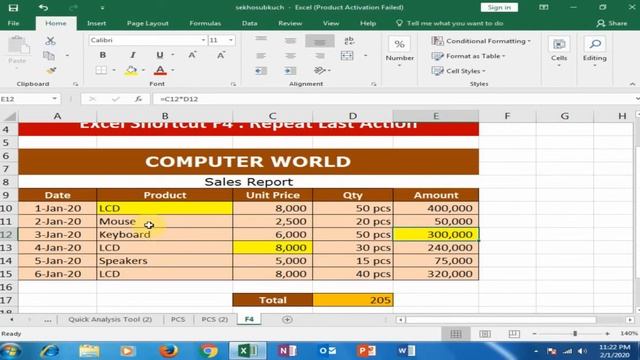
Task: Switch to the Formulas tab
Action: tap(205, 23)
